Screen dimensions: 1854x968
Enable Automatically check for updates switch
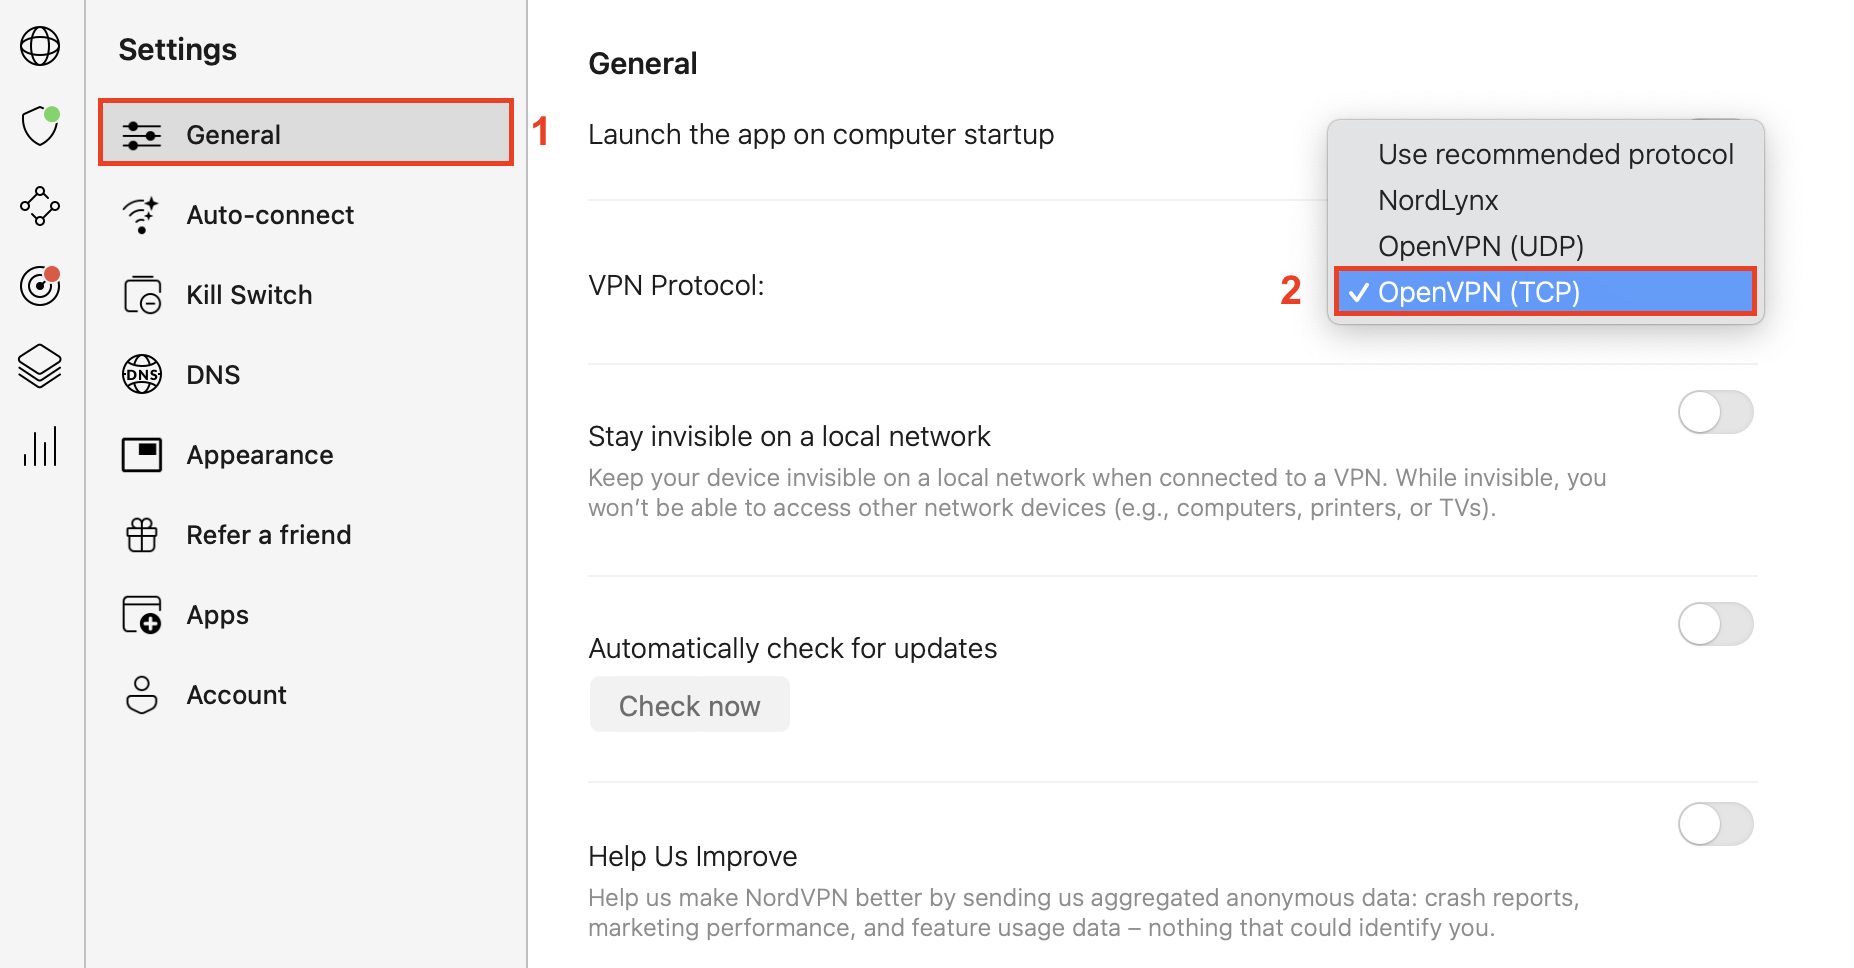(1715, 624)
